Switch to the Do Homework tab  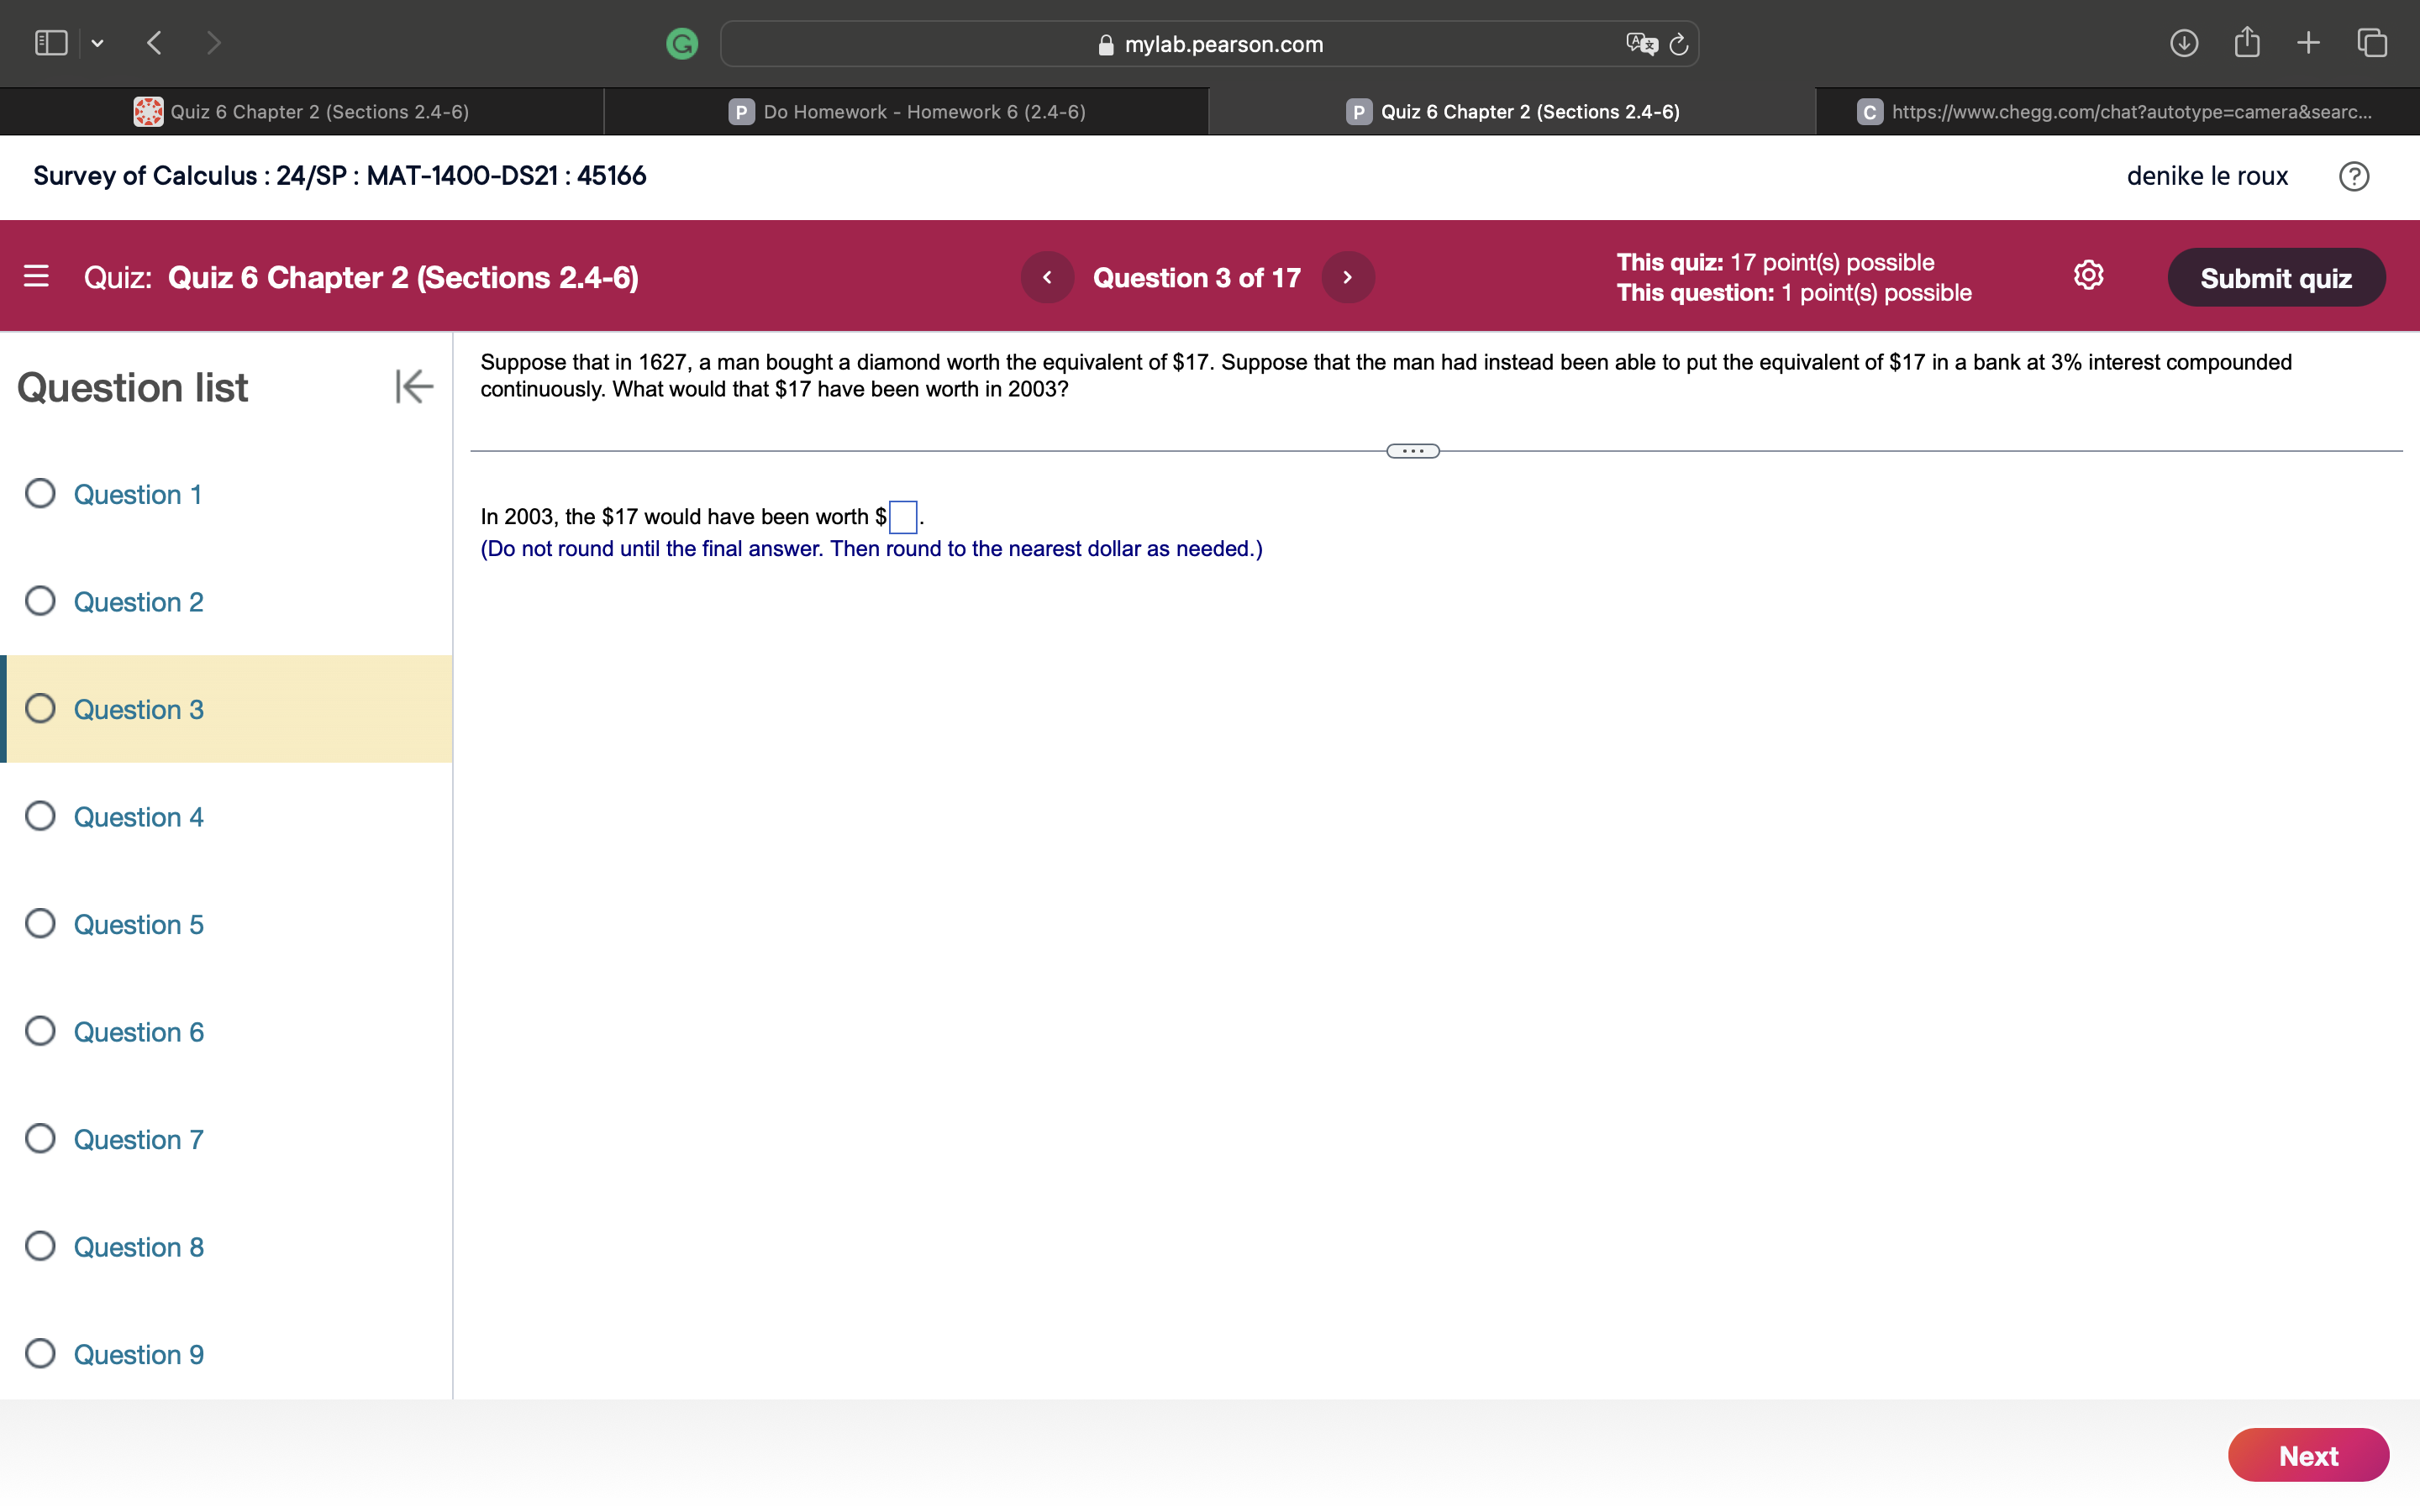(906, 111)
